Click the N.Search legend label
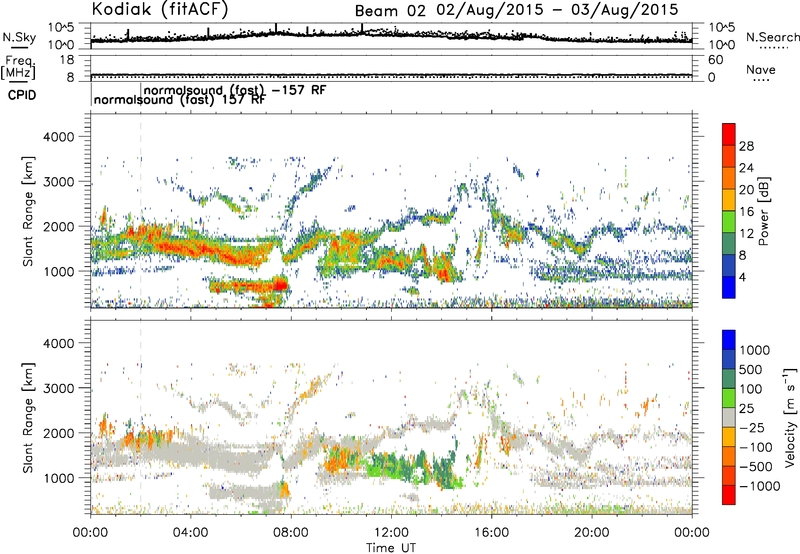 tap(773, 37)
